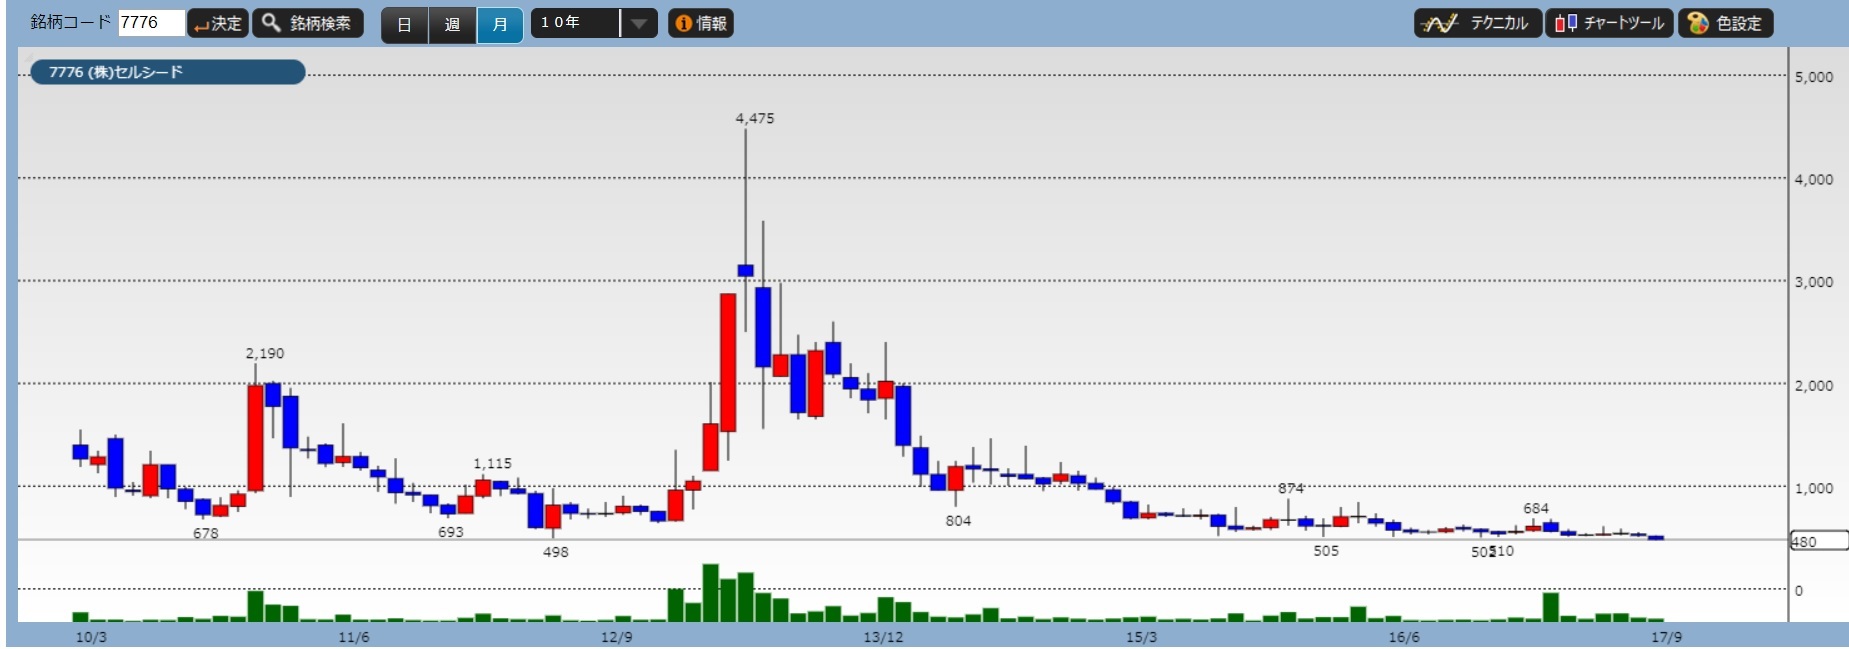Click the 1,000 price axis label

(1814, 488)
